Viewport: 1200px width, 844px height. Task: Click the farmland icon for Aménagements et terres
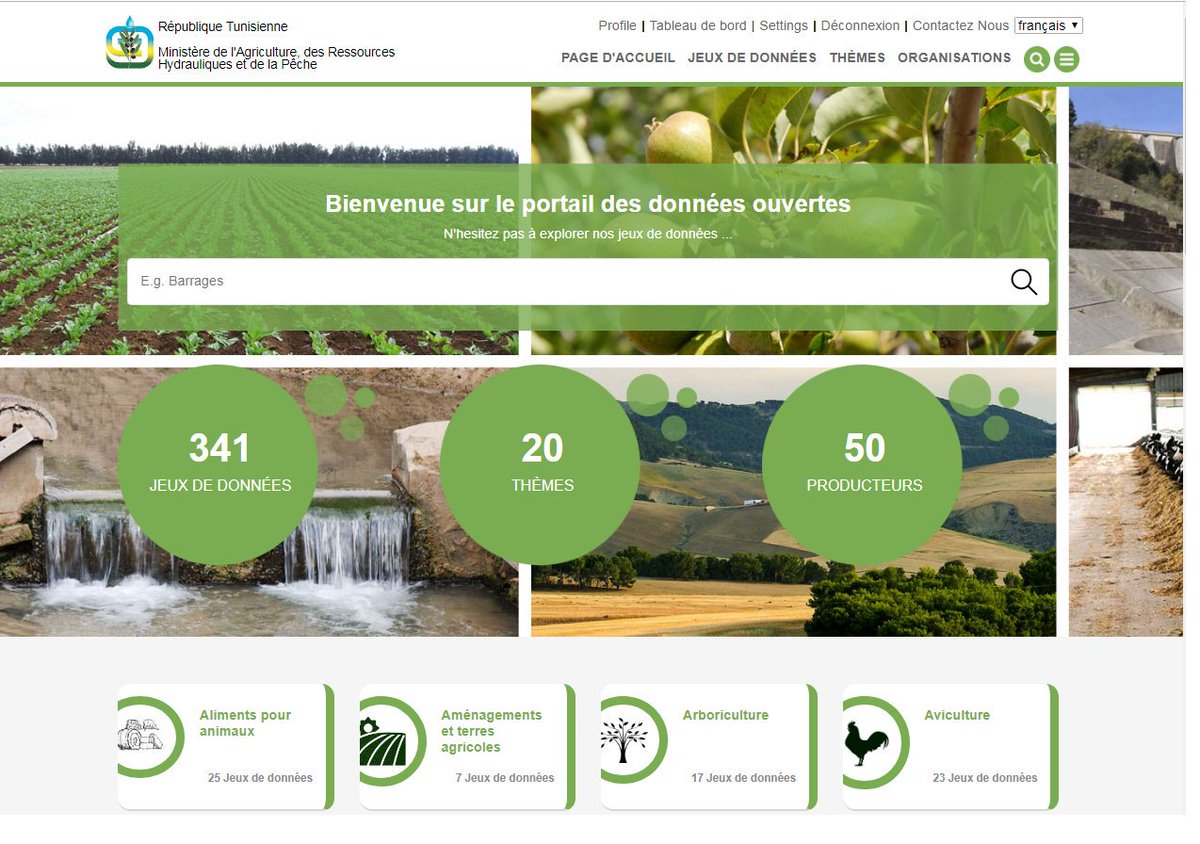[383, 741]
